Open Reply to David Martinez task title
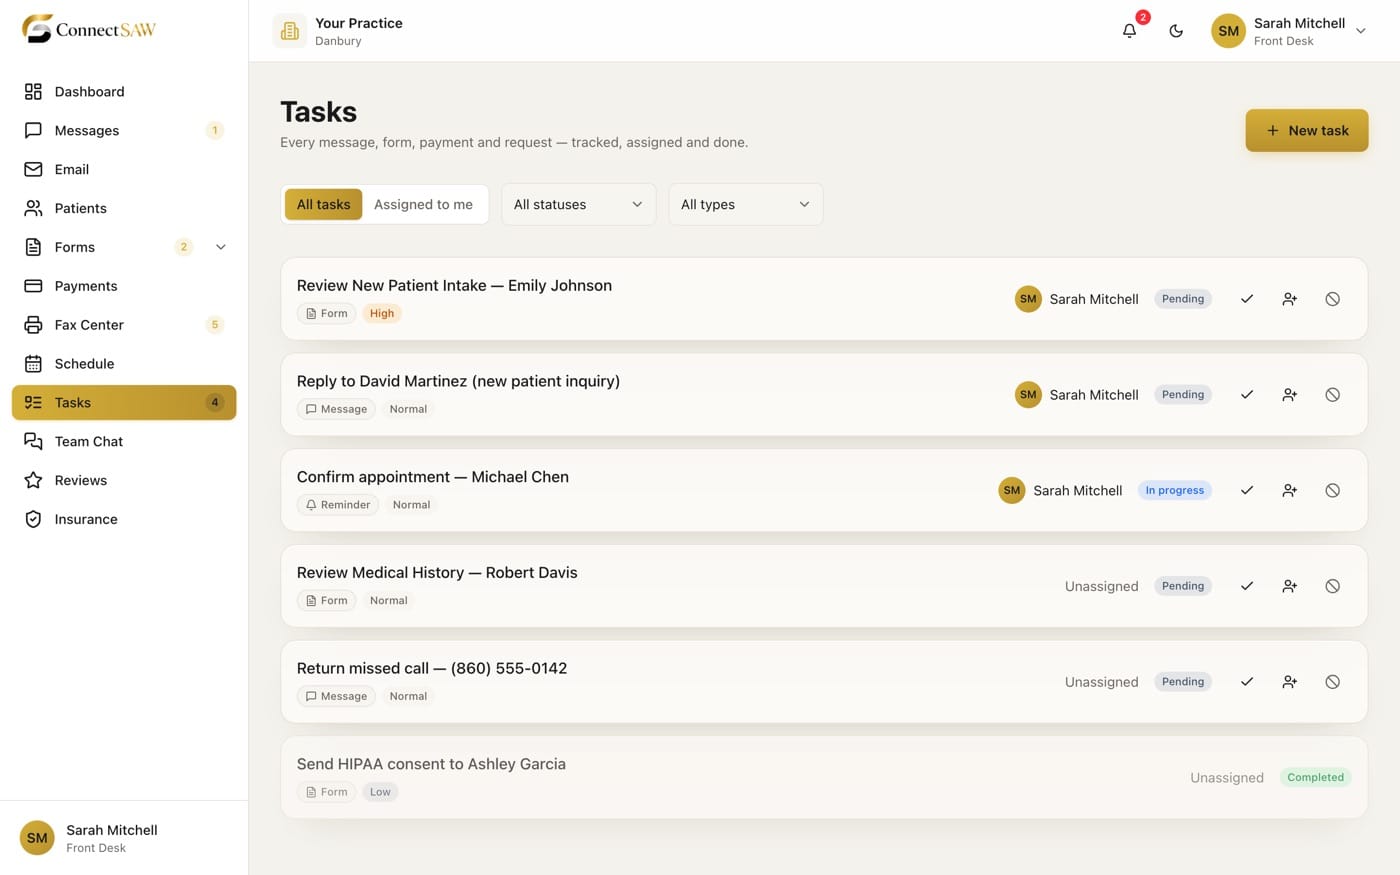The width and height of the screenshot is (1400, 875). tap(458, 381)
